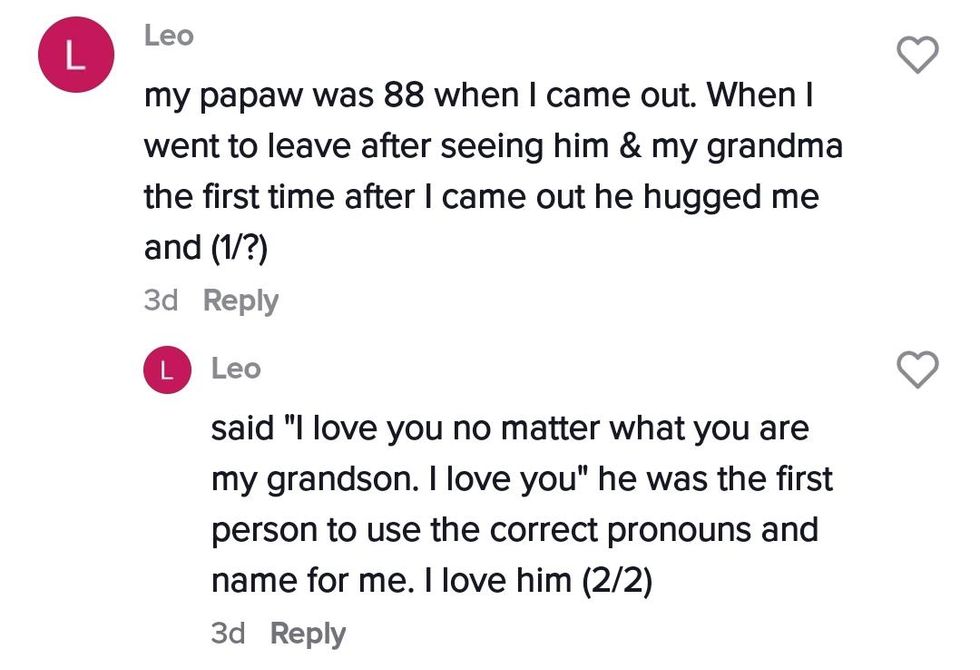Click the 3d timestamp under the nested reply

(x=228, y=634)
